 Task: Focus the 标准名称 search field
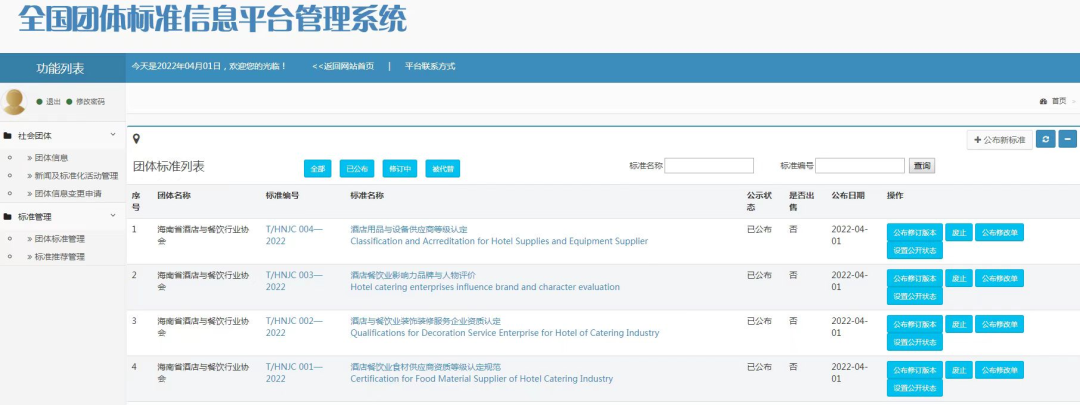(709, 166)
